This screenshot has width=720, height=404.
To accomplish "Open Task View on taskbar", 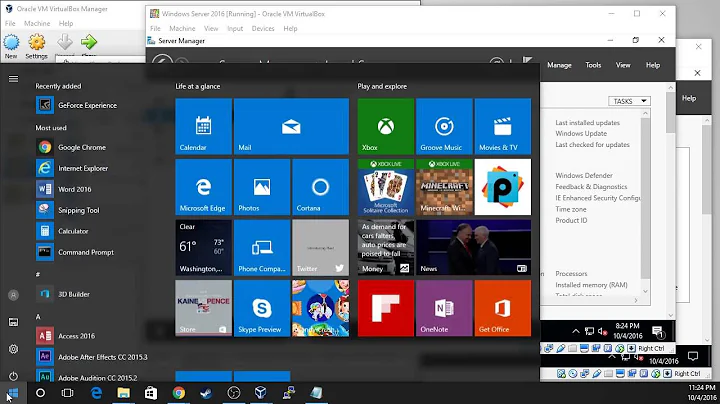I will click(x=68, y=393).
